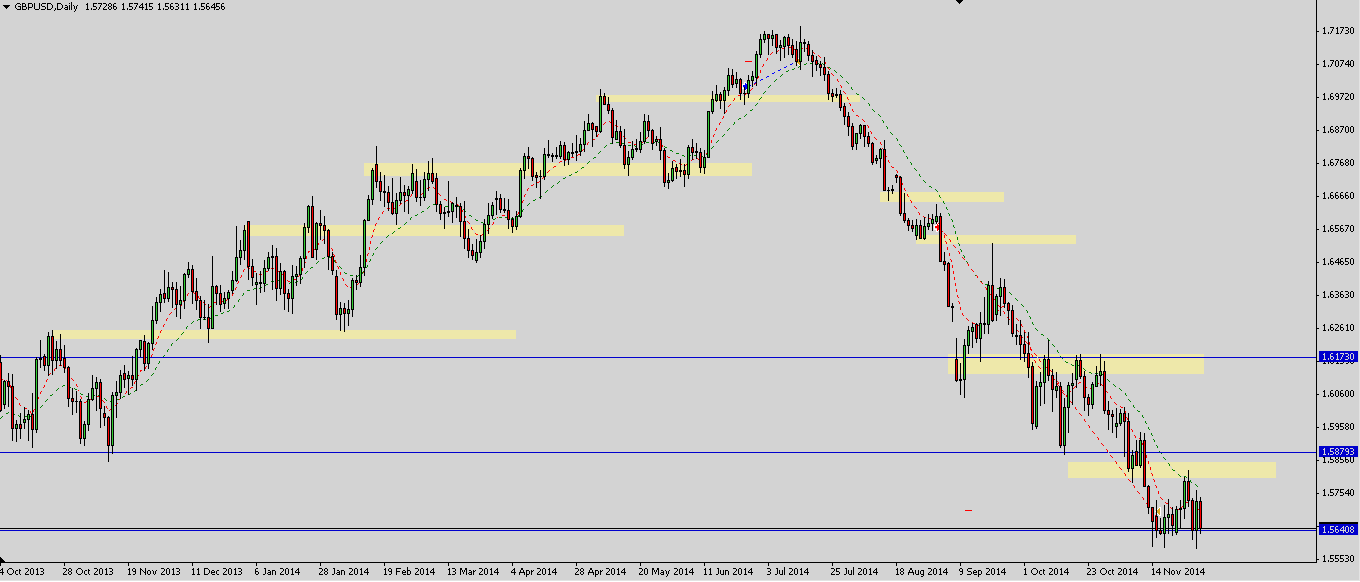
Task: Click the 6 Jan 2014 date label
Action: point(278,572)
